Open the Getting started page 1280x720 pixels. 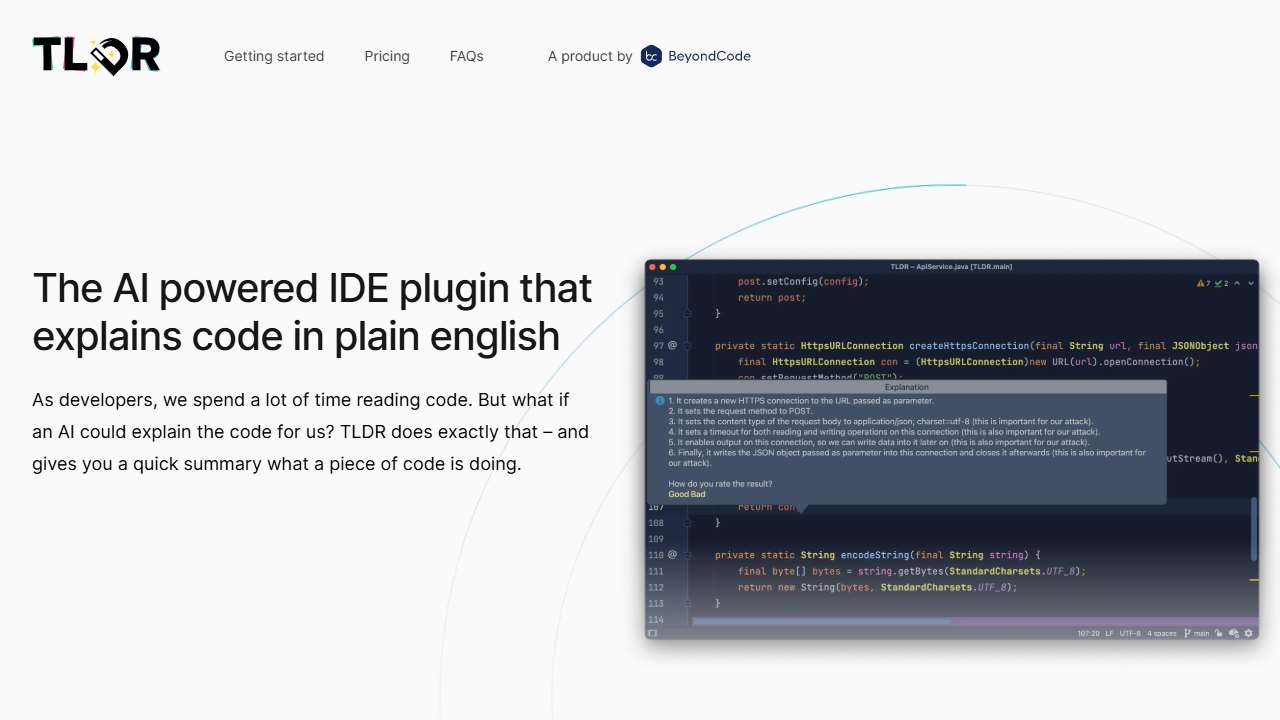(274, 56)
